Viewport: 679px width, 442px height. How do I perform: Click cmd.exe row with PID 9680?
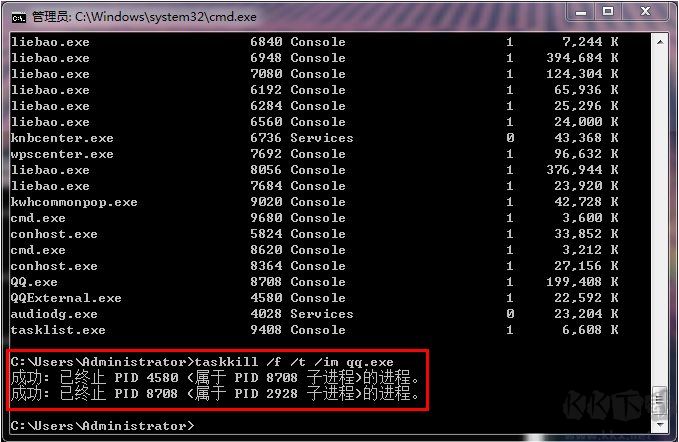pos(314,218)
